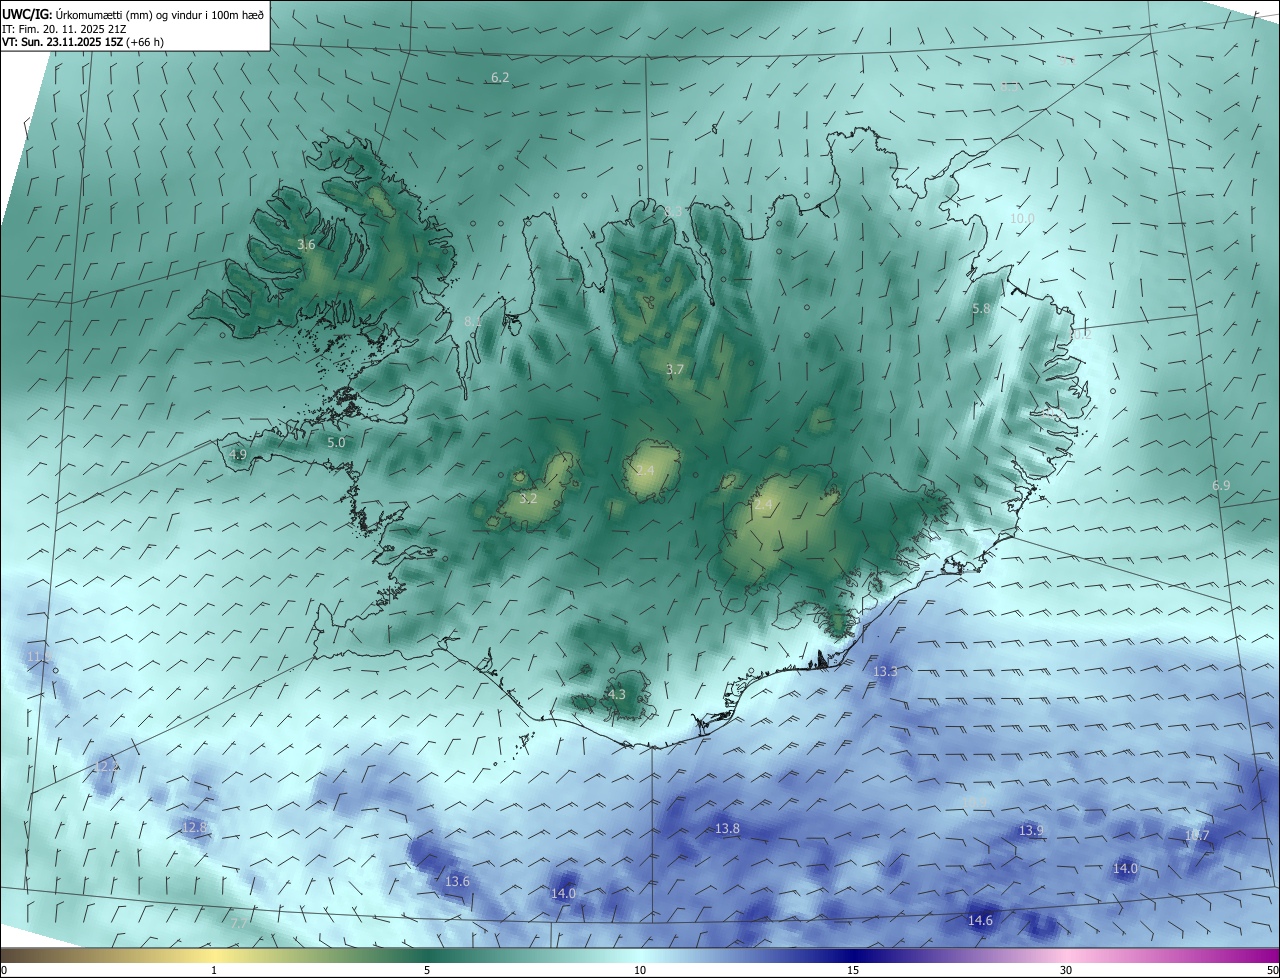Click the 8.1 value in the northwest bay
1280x978 pixels.
(x=473, y=321)
